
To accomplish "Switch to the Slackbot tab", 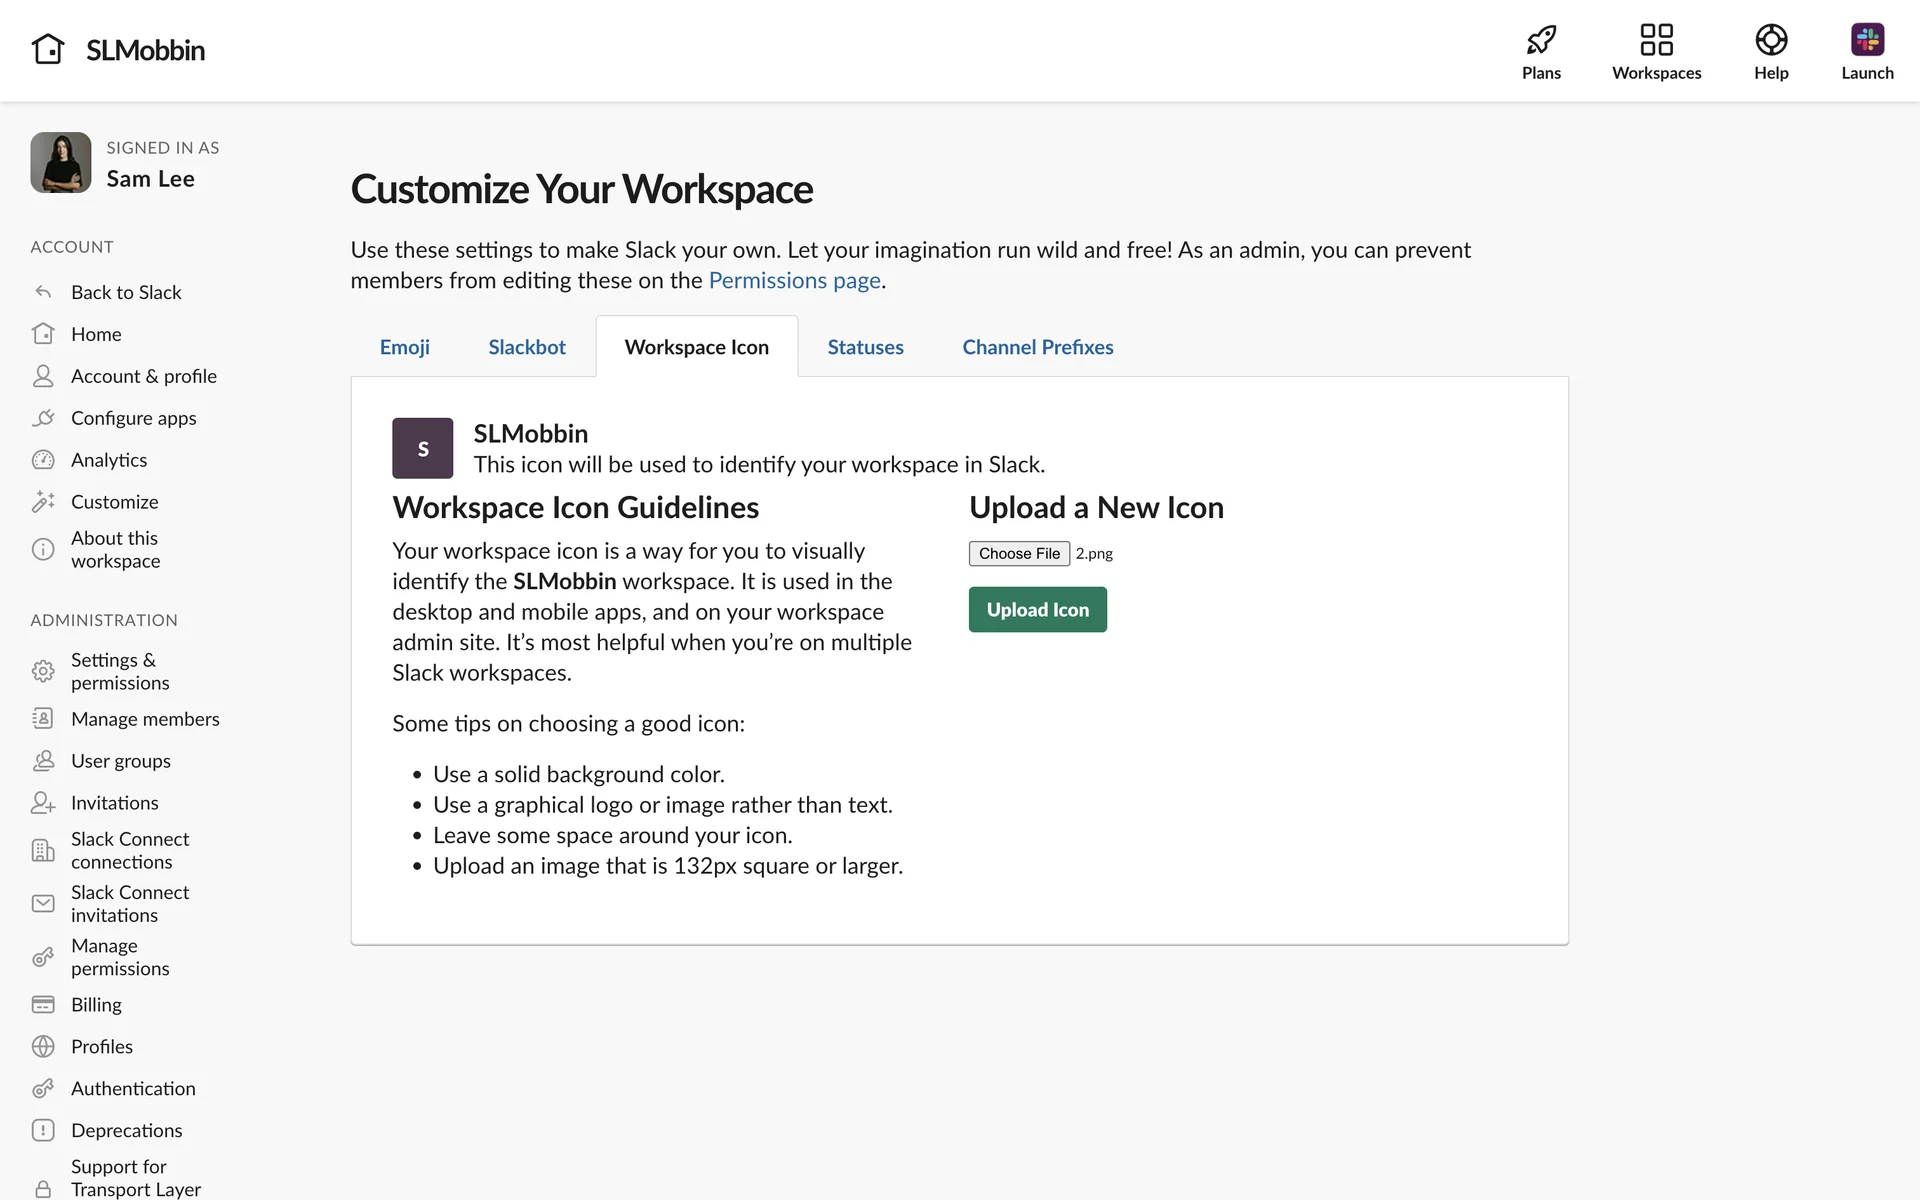I will pyautogui.click(x=526, y=347).
